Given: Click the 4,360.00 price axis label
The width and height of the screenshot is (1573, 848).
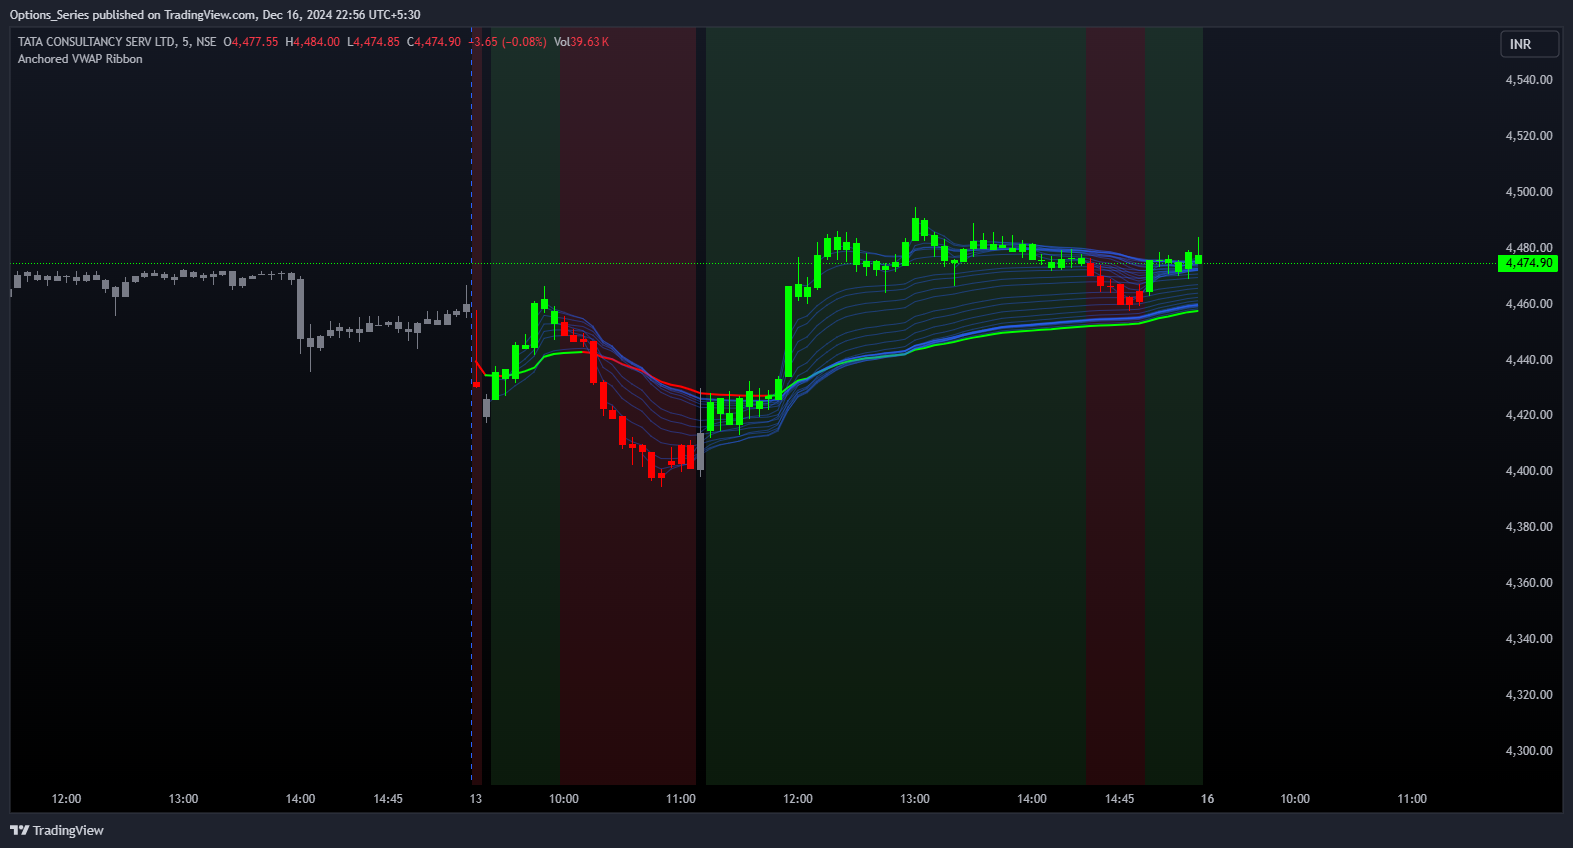Looking at the screenshot, I should click(1529, 583).
